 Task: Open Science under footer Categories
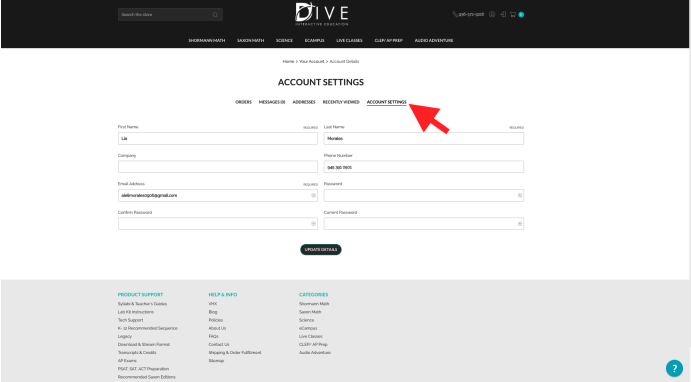pos(307,320)
